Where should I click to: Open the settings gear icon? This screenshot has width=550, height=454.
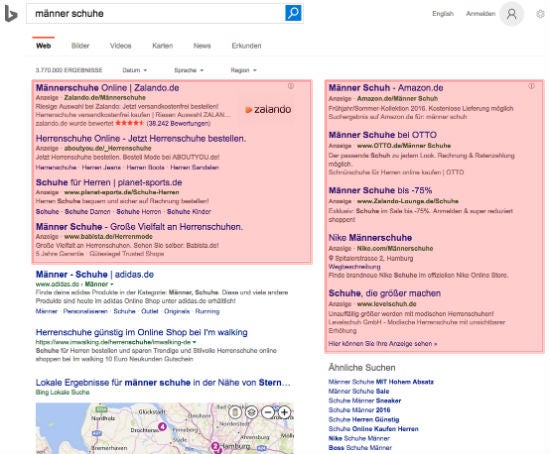tap(541, 14)
